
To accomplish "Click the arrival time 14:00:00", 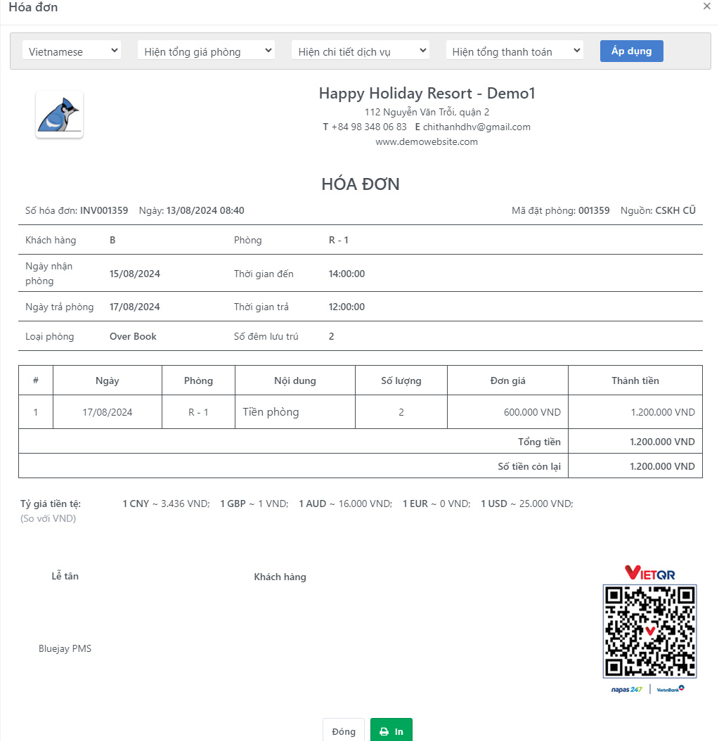I will pyautogui.click(x=347, y=274).
